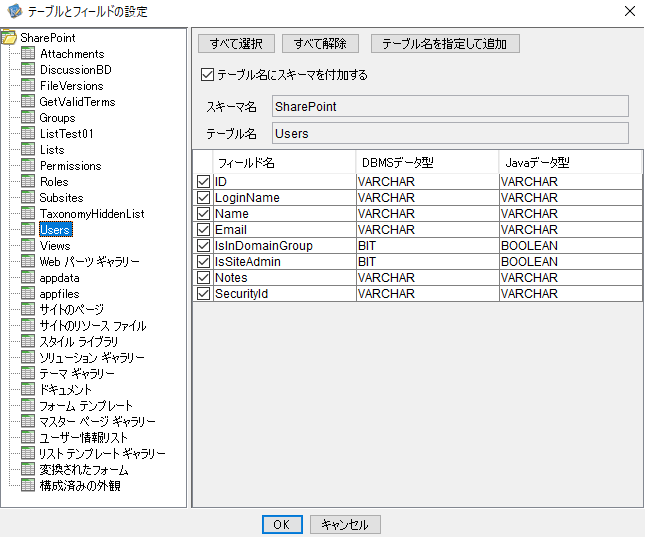Image resolution: width=645 pixels, height=537 pixels.
Task: Click the すべて解除 button
Action: click(320, 43)
